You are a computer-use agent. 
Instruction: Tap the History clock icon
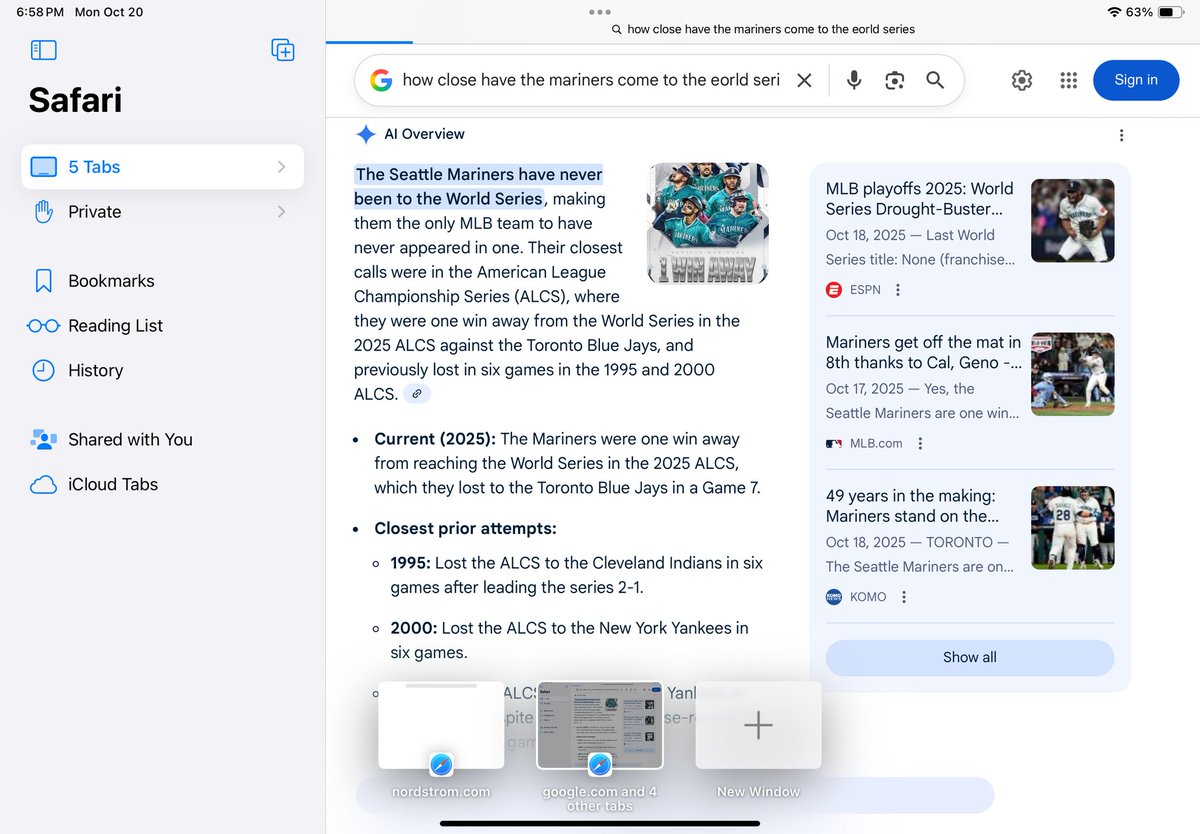(x=43, y=370)
